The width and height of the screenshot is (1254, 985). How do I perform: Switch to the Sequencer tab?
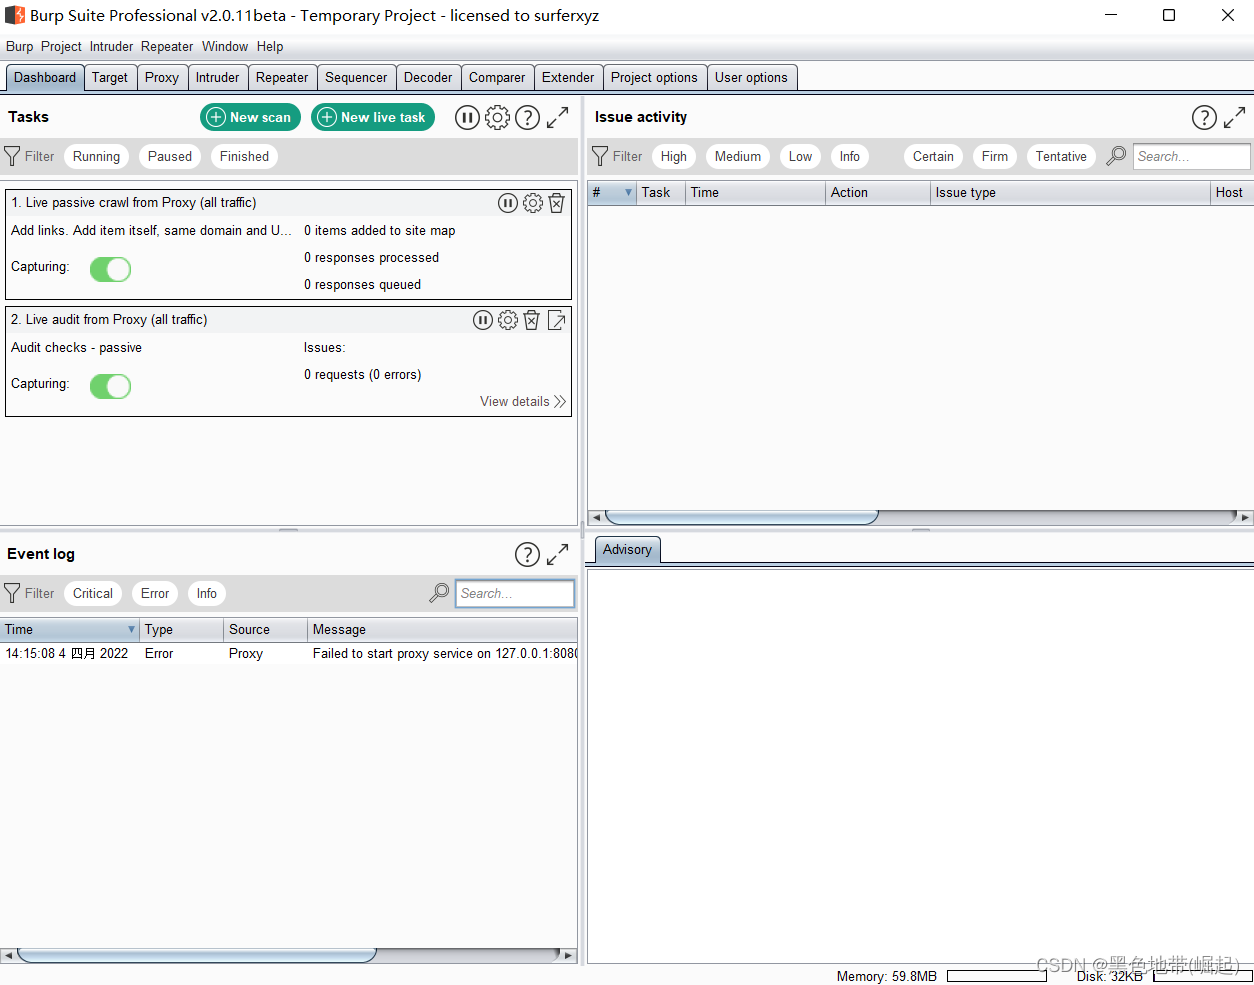tap(356, 78)
